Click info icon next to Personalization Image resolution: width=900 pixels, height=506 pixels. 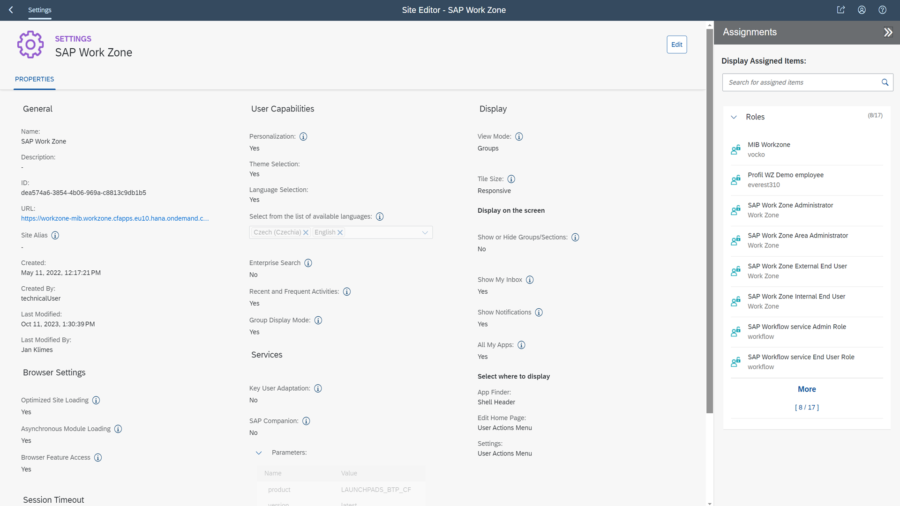click(x=303, y=136)
